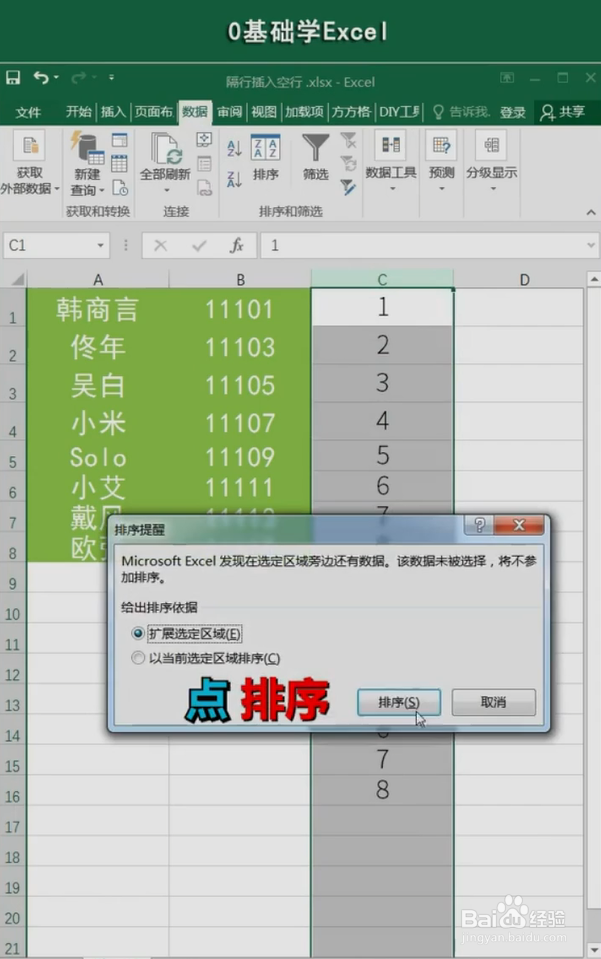Viewport: 601px width, 959px height.
Task: Click the from-table query icon
Action: [x=120, y=163]
